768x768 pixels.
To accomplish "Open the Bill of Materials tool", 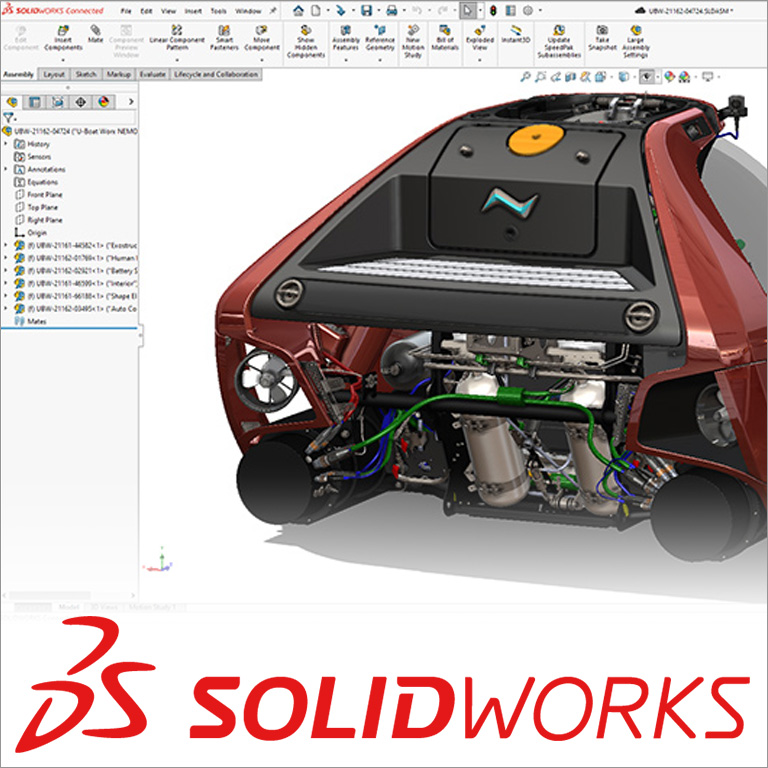I will coord(445,39).
